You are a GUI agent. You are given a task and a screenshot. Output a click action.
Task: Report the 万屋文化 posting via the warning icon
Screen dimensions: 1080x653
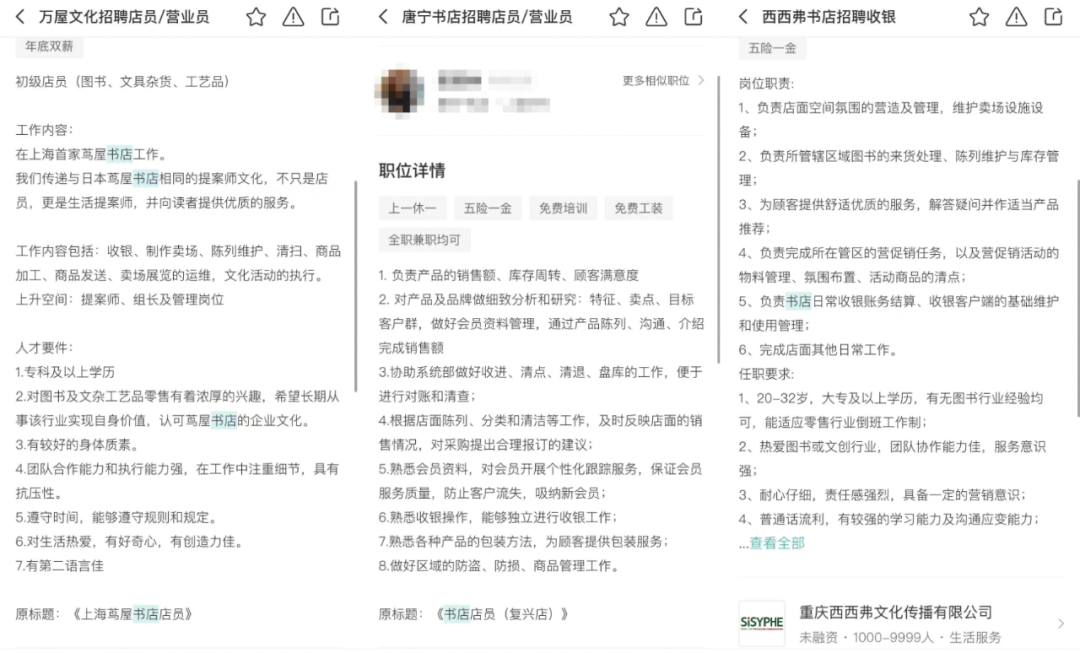pyautogui.click(x=293, y=17)
